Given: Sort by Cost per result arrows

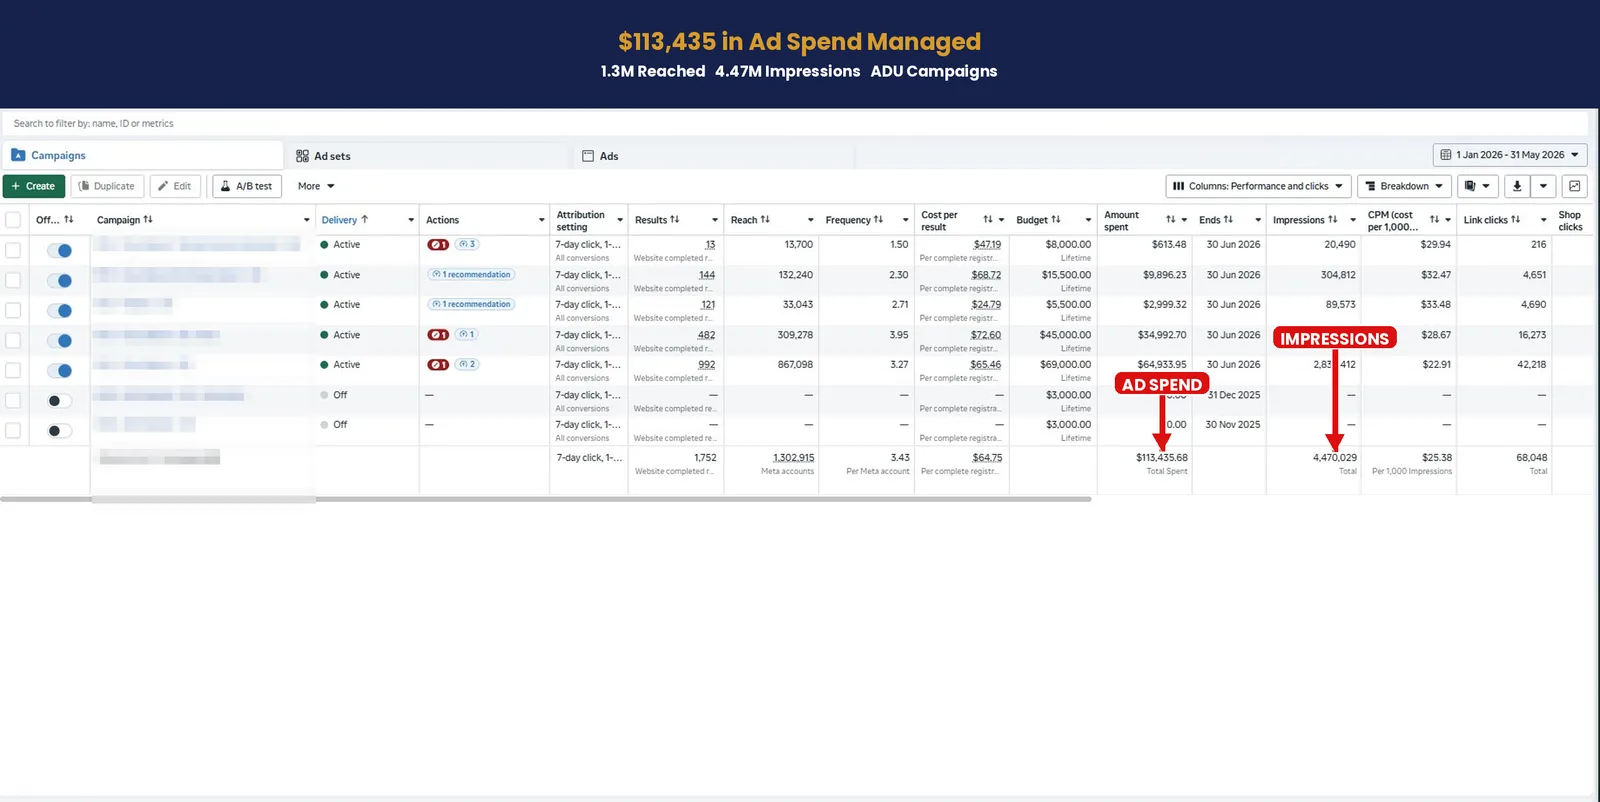Looking at the screenshot, I should click(988, 220).
